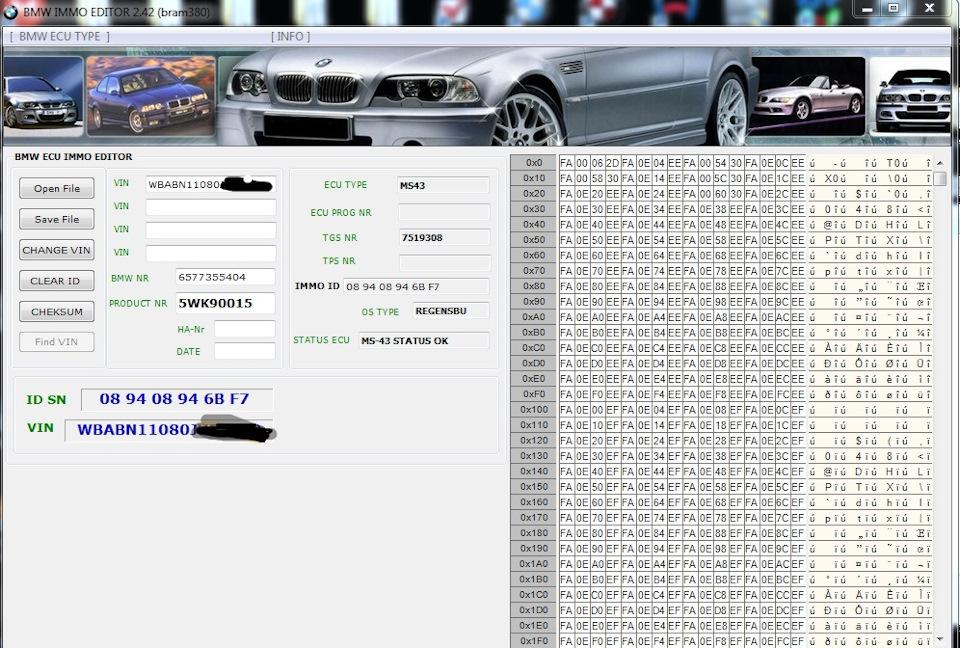
Task: Click the TGS NR field 7519308
Action: [444, 238]
